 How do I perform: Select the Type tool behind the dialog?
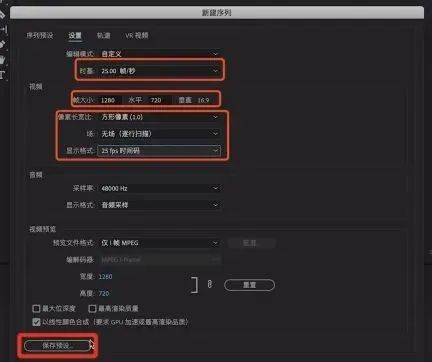coord(2,74)
